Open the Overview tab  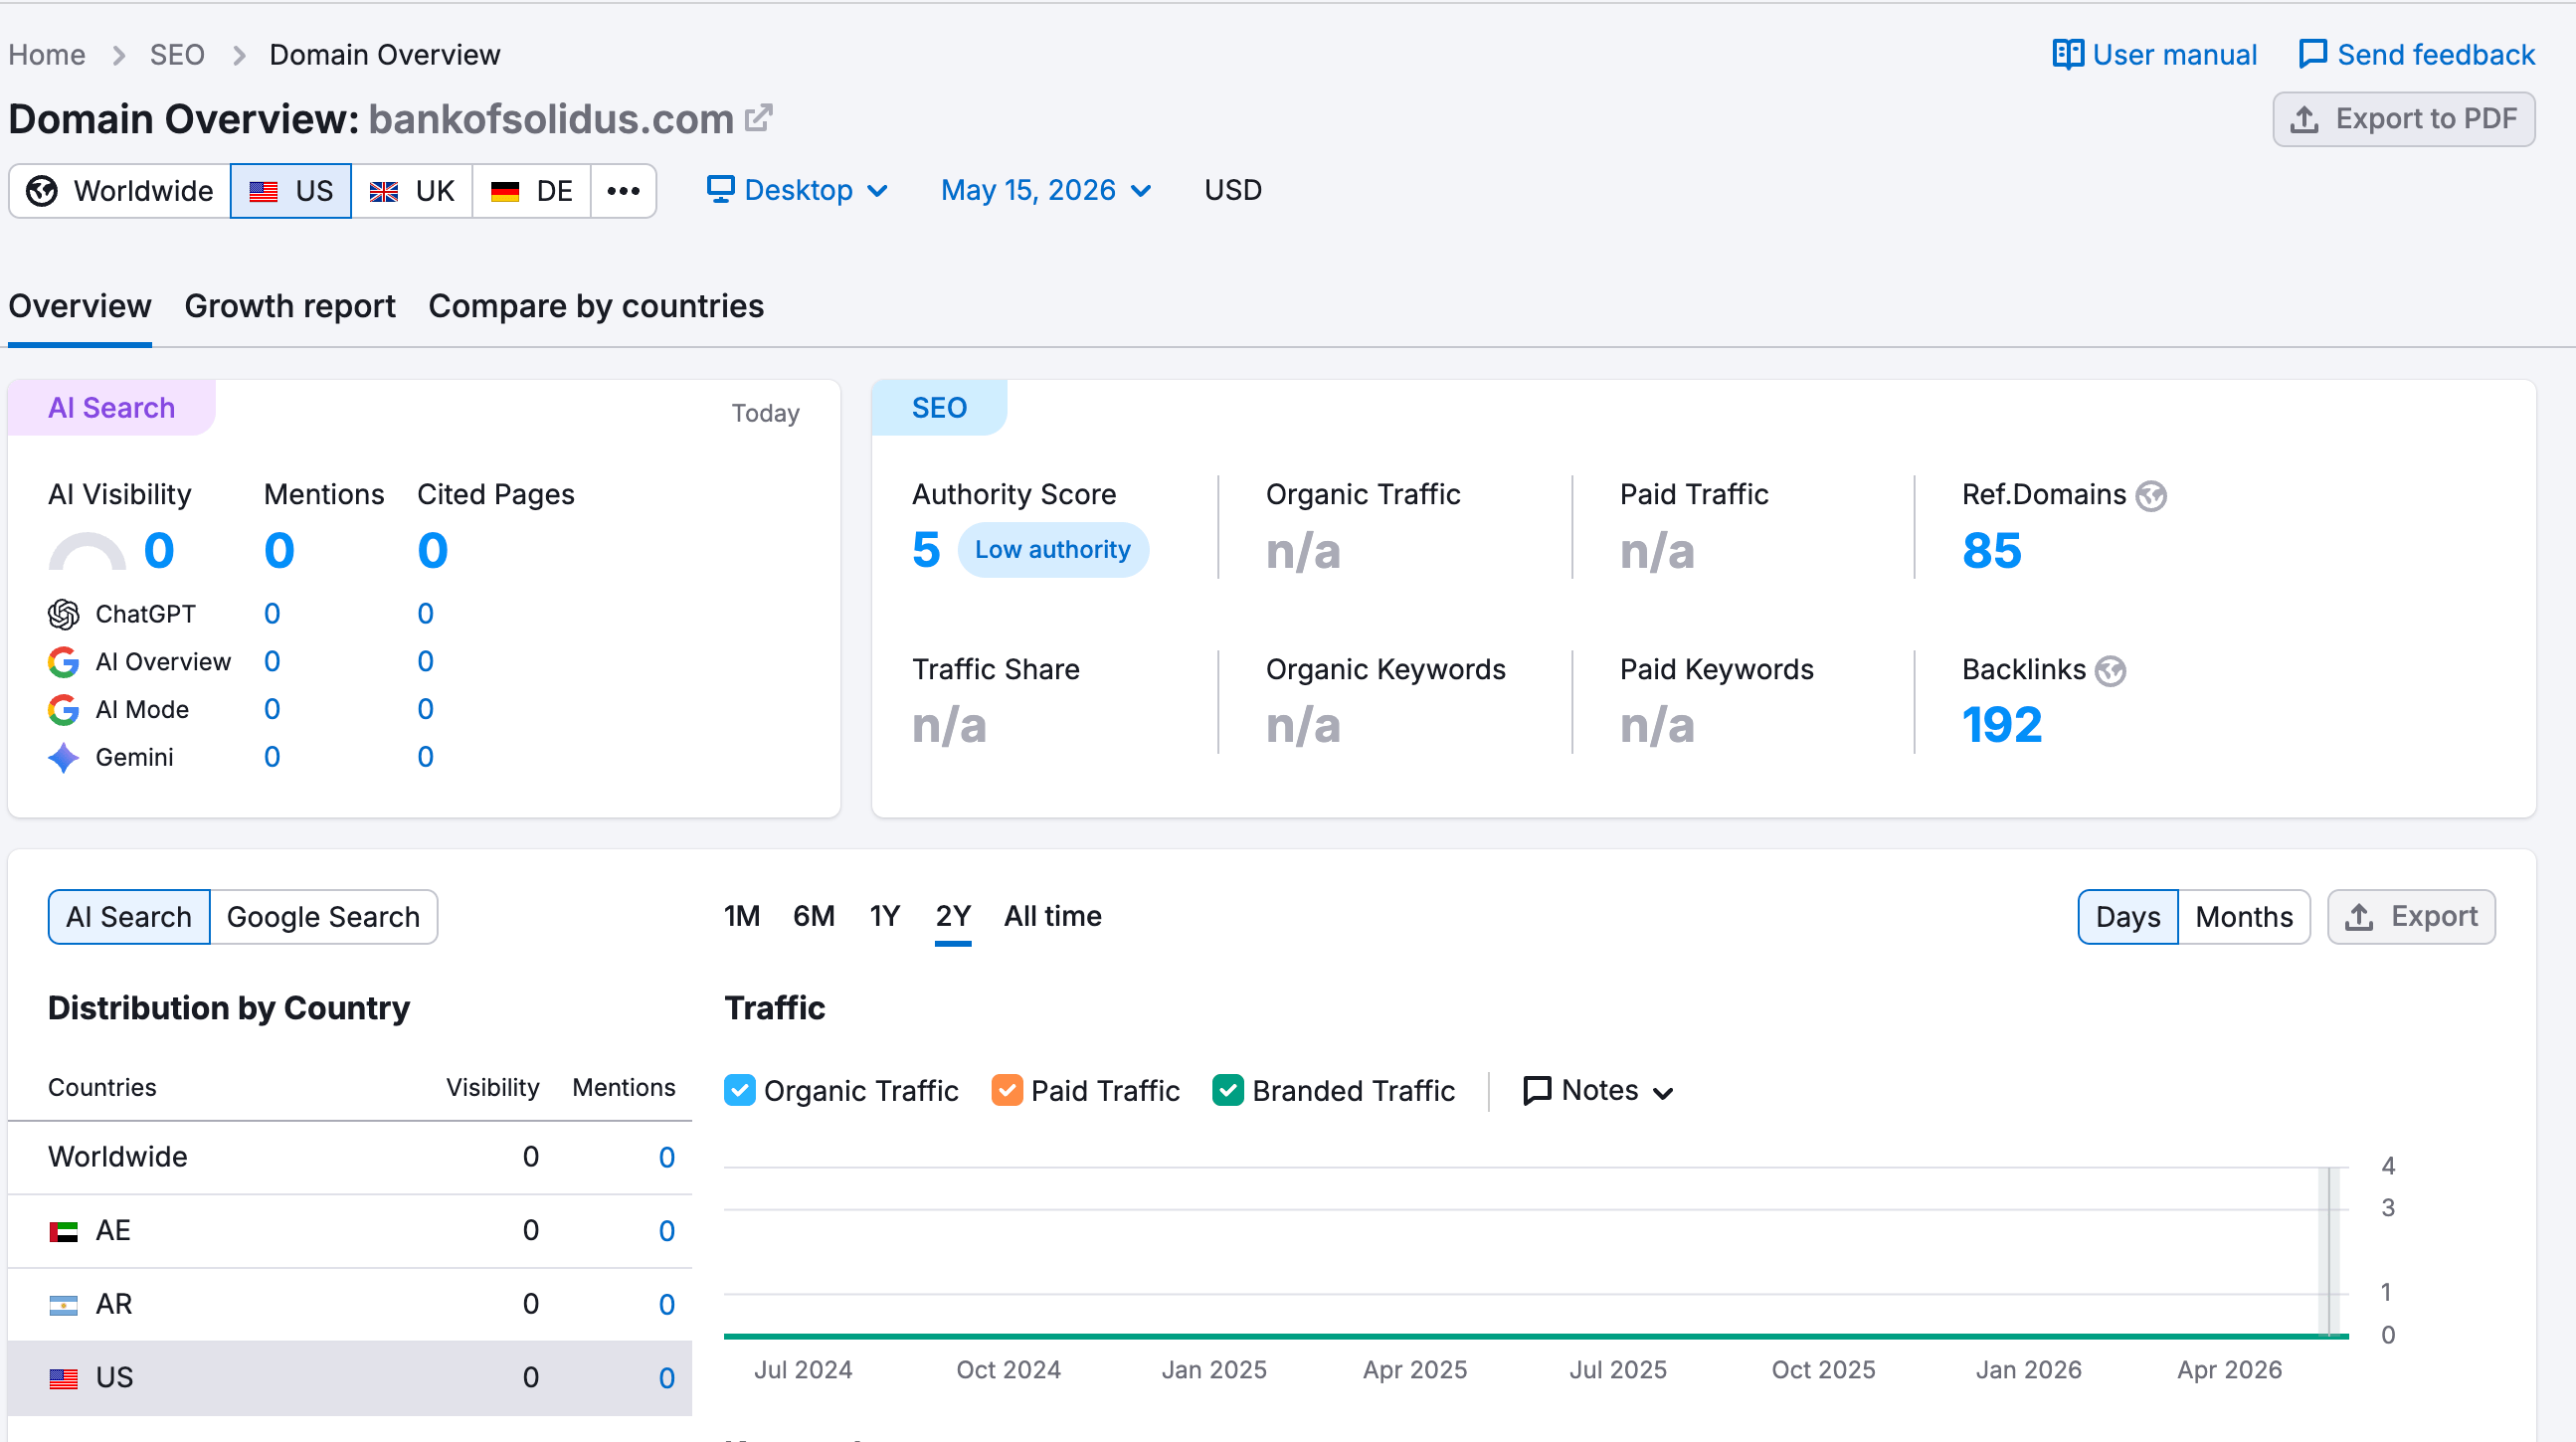80,306
